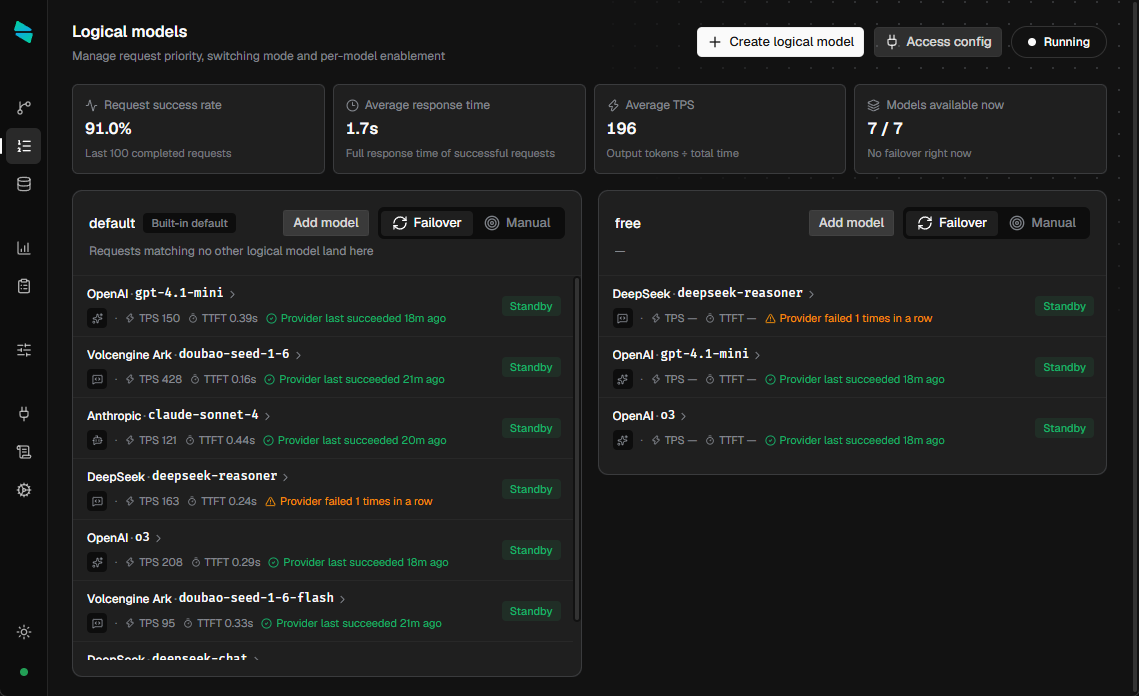The image size is (1139, 696).
Task: Click "TTFT 0.29s" value
Action: [232, 562]
